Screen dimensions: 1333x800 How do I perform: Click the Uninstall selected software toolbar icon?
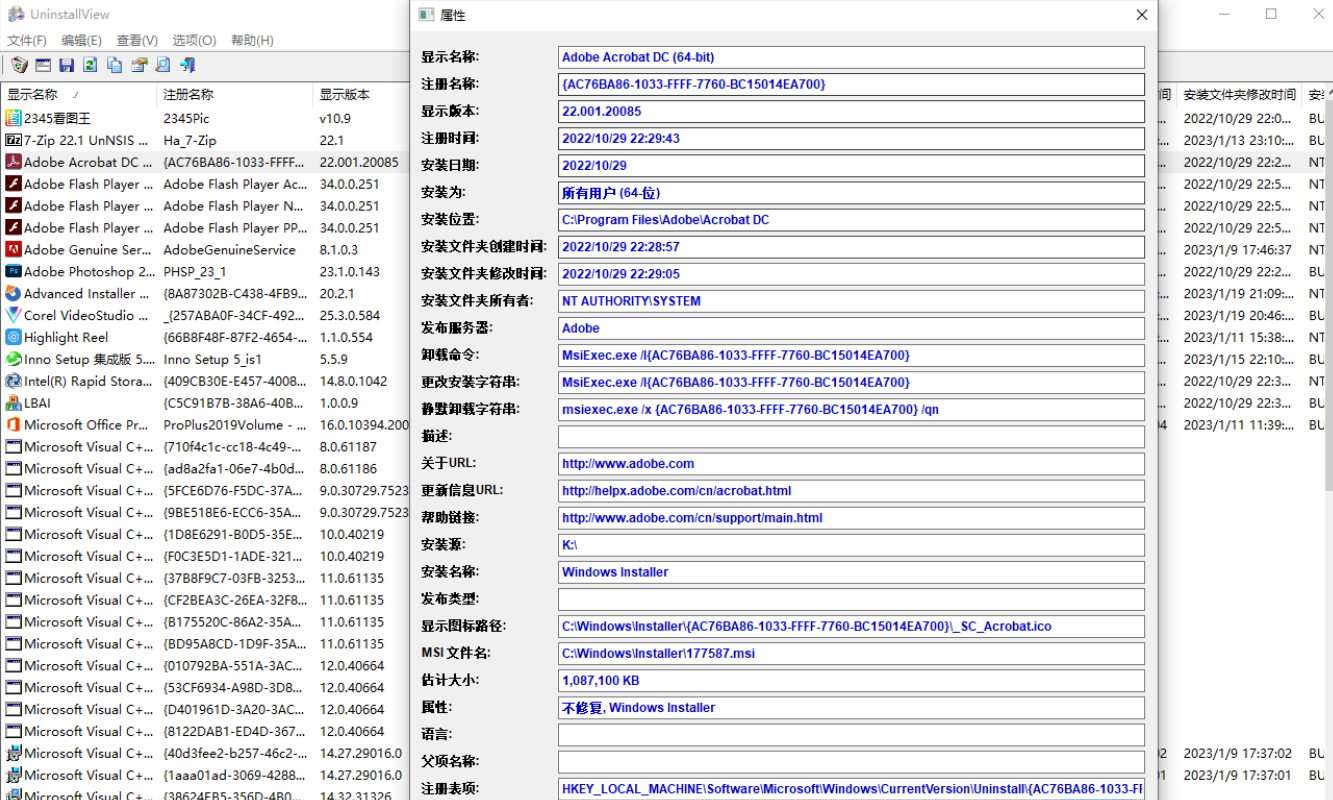(x=19, y=65)
